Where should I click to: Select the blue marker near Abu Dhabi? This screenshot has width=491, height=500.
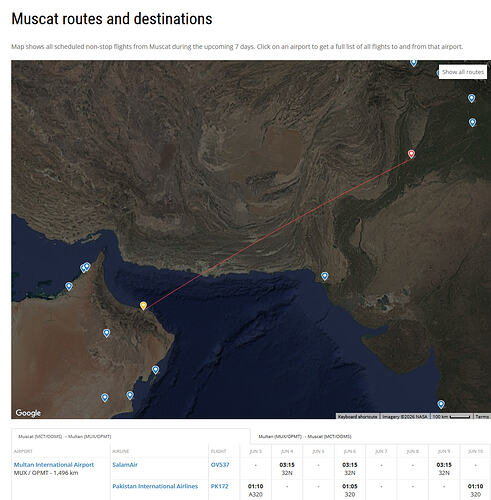(x=69, y=286)
